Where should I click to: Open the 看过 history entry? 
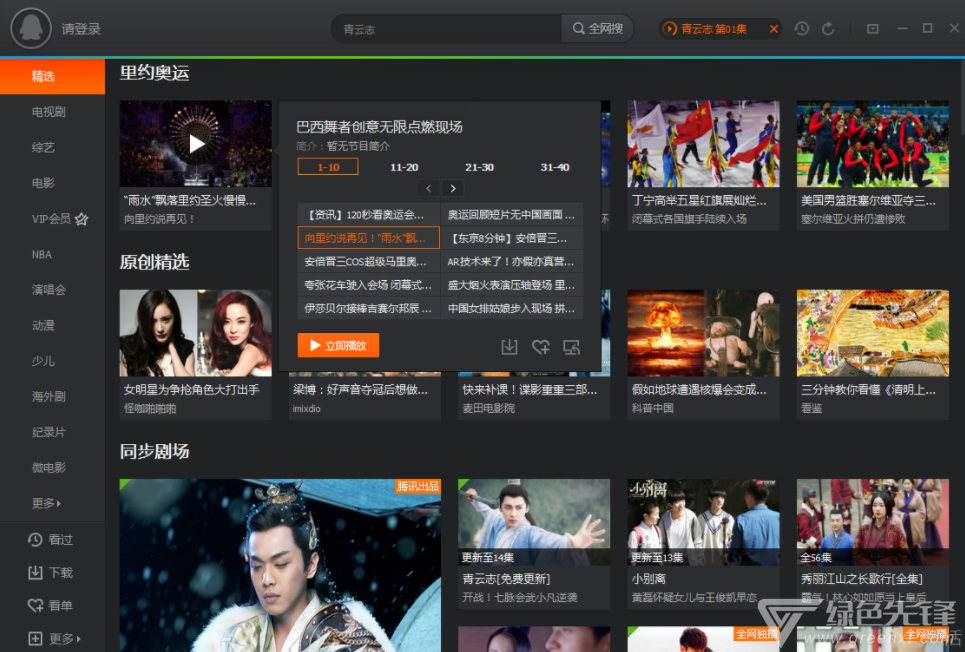[50, 540]
